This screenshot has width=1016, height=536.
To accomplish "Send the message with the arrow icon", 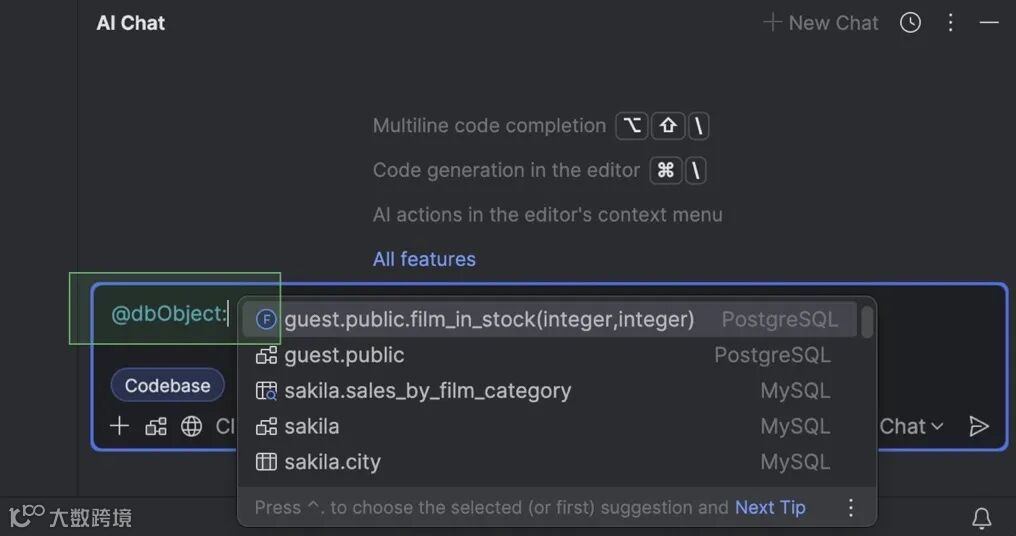I will pyautogui.click(x=979, y=427).
